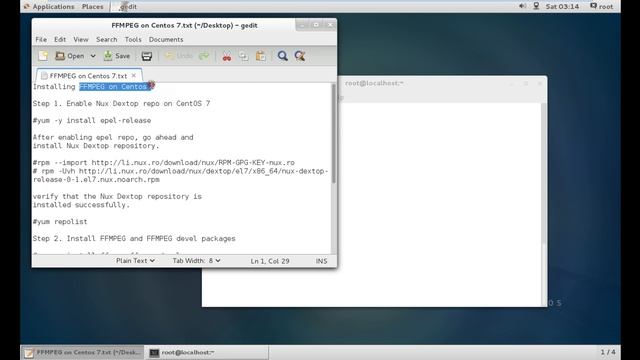Open Find and Replace tool
This screenshot has width=640, height=360.
tap(300, 56)
